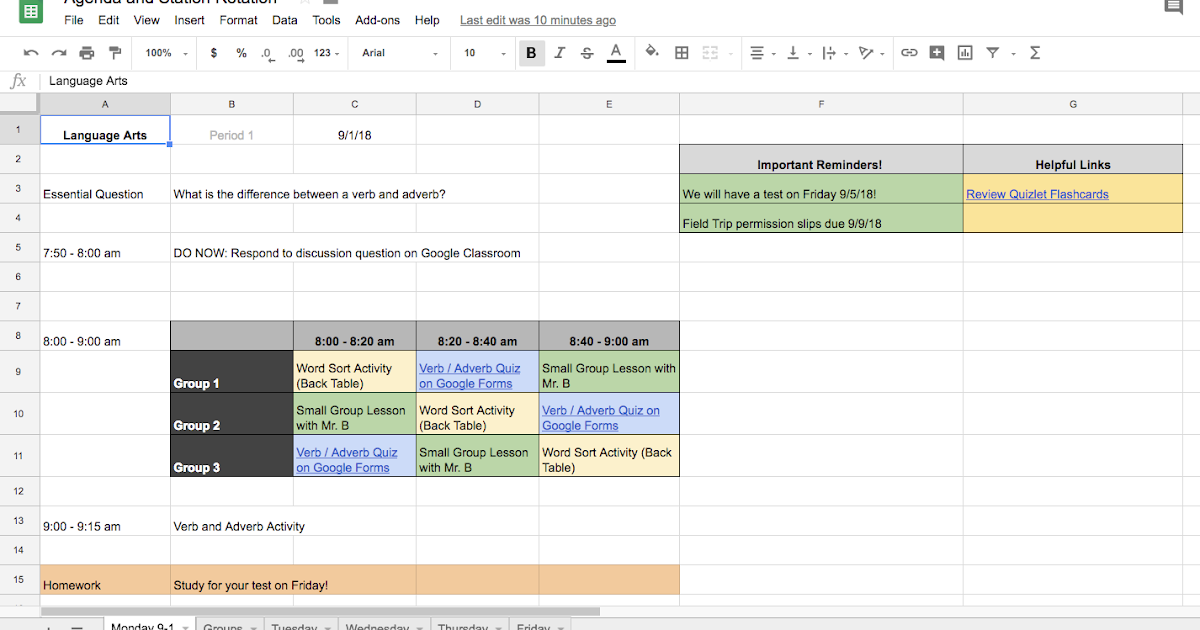The image size is (1200, 630).
Task: Click the Paint format tool
Action: (x=115, y=52)
